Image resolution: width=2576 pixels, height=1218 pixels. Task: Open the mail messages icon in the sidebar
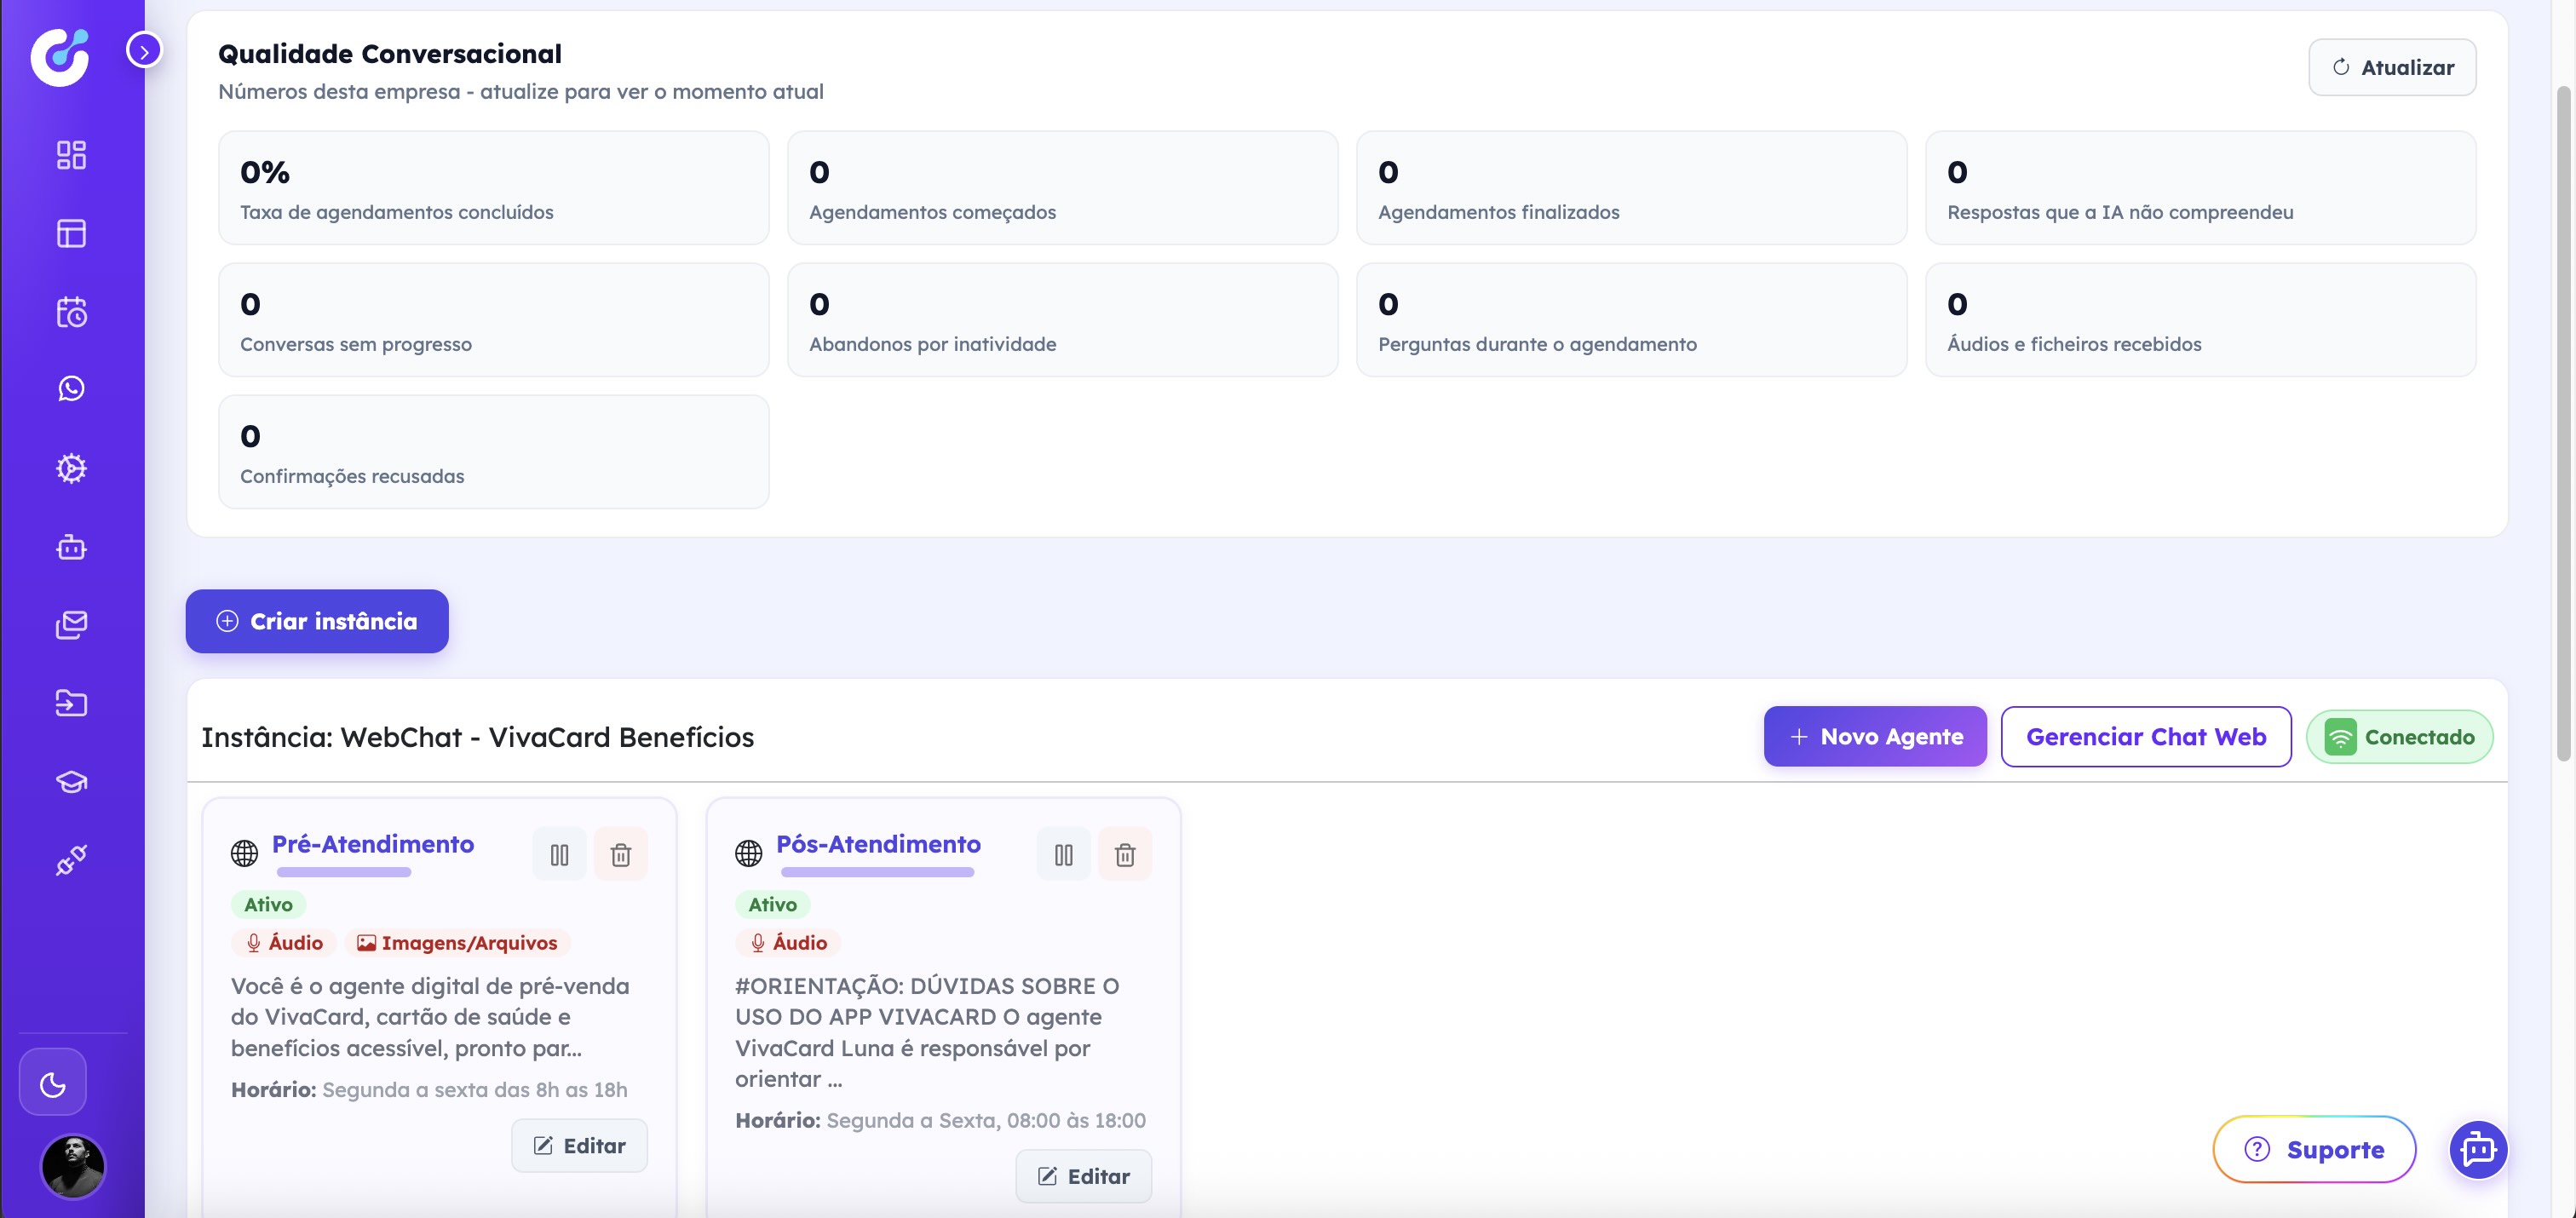point(71,625)
